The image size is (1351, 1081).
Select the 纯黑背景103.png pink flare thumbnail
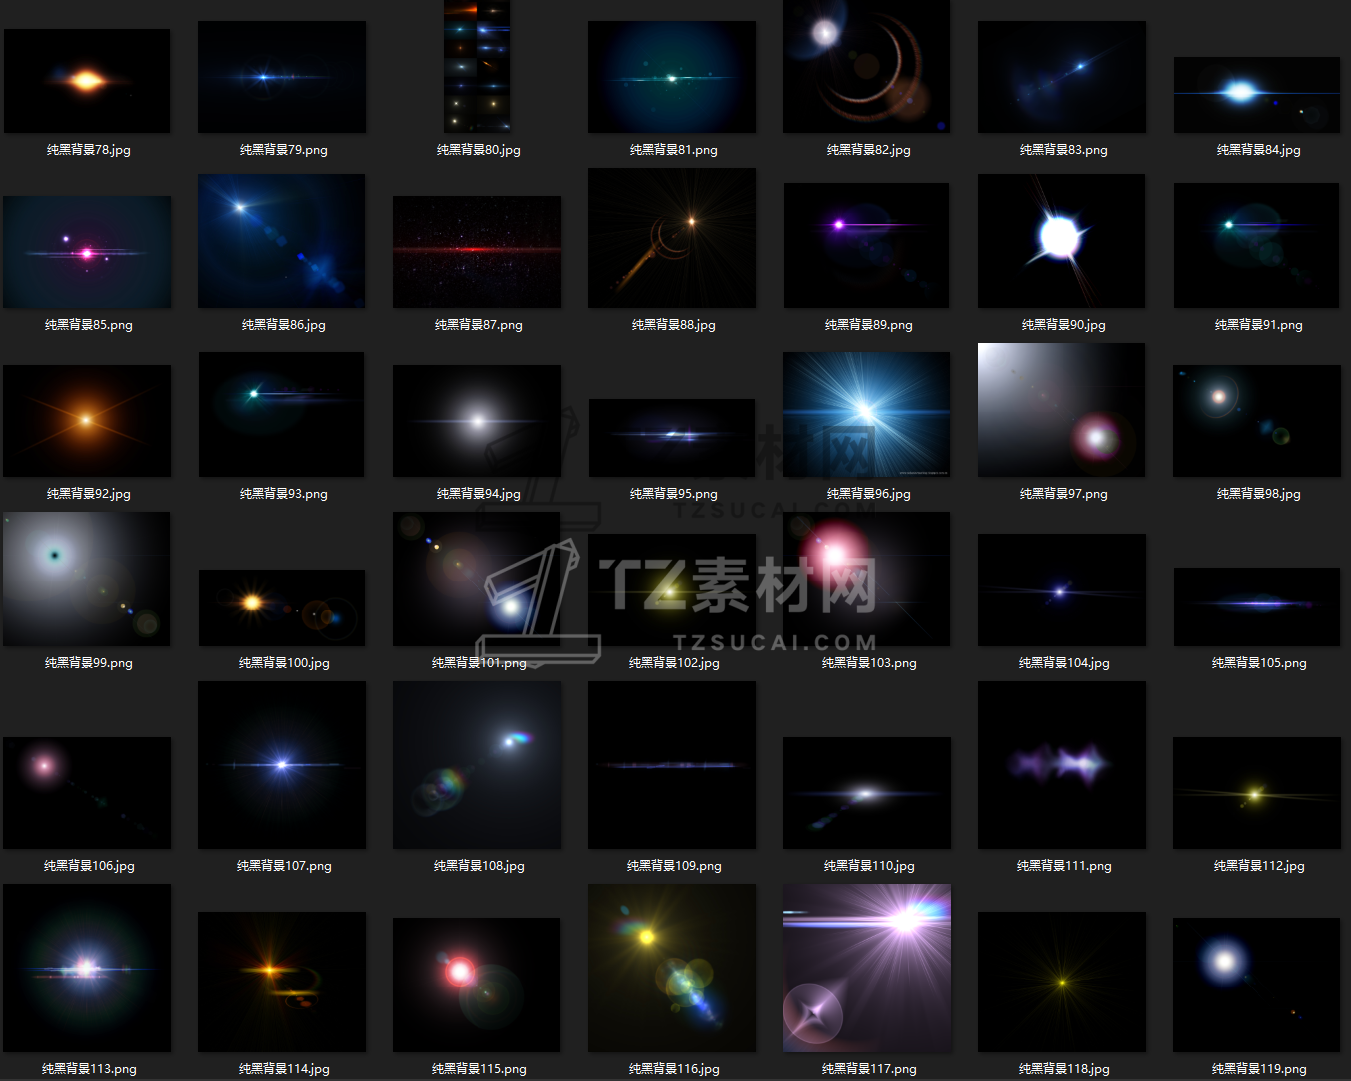[x=867, y=579]
